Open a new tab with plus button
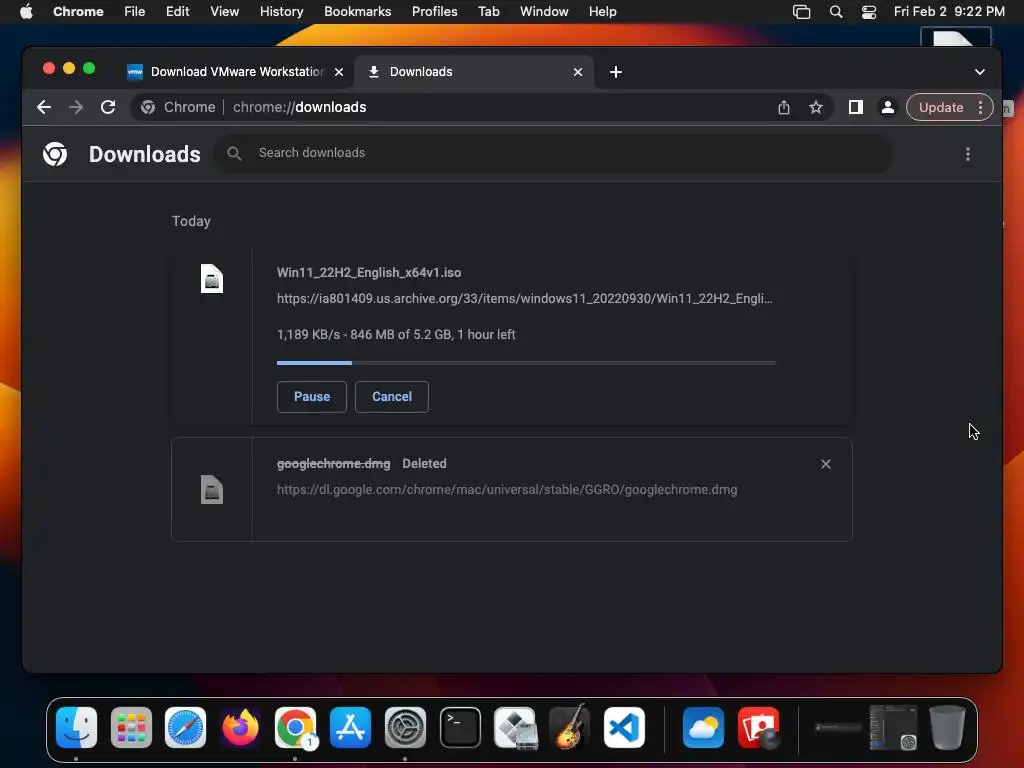Viewport: 1024px width, 768px height. coord(616,72)
